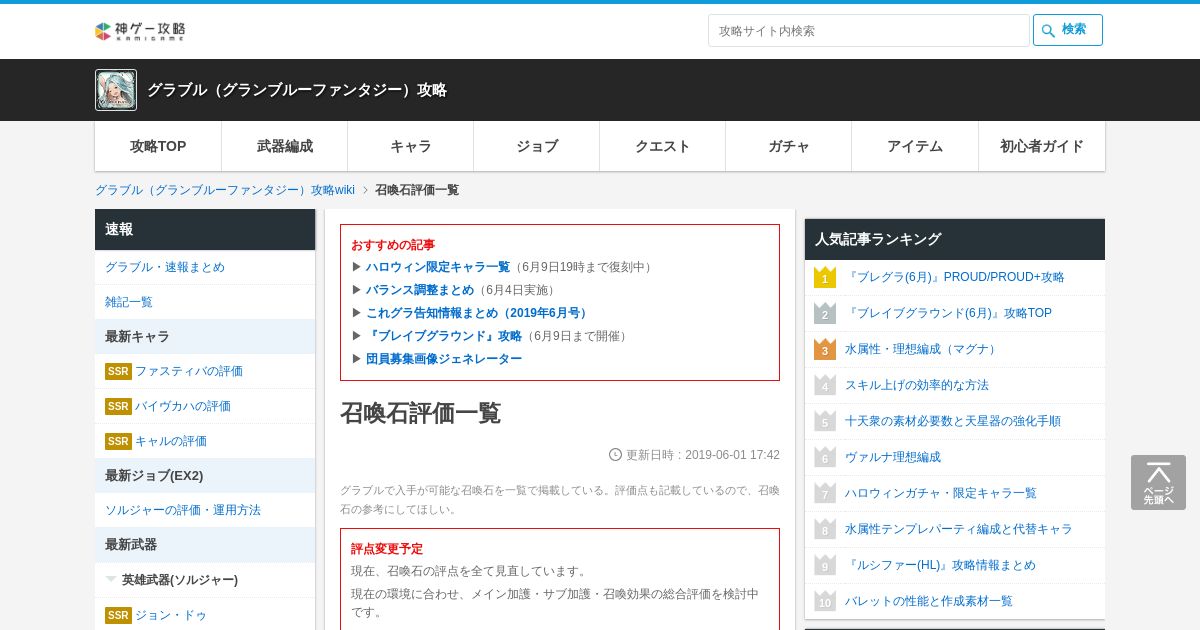Open the ジョブ menu tab
The image size is (1200, 630).
click(537, 146)
